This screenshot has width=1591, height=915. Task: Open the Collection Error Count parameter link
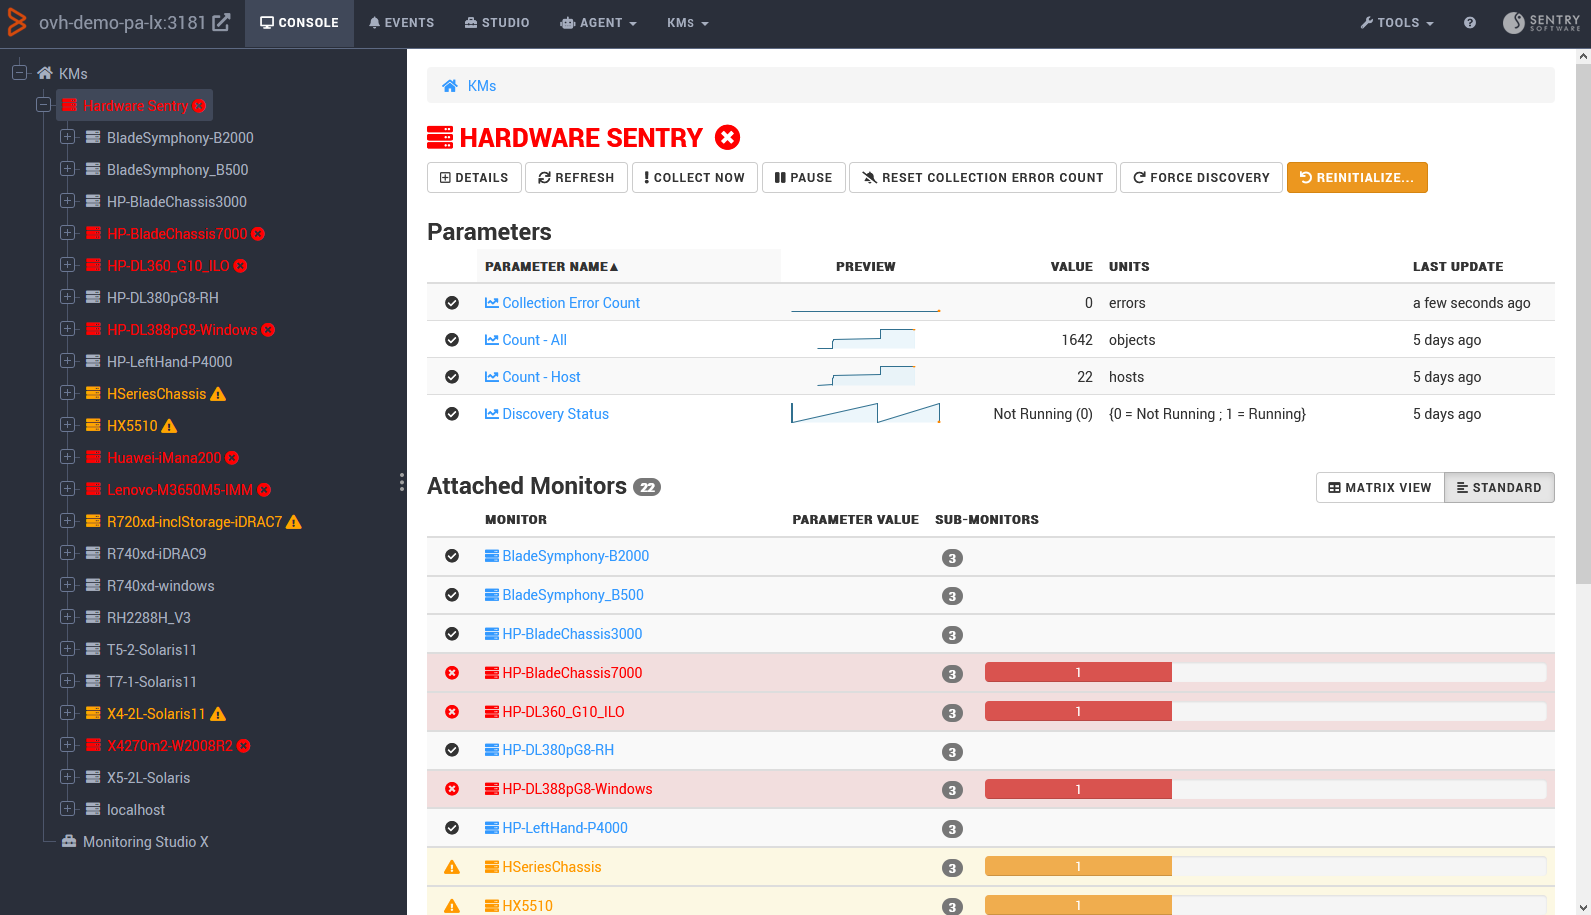tap(571, 303)
